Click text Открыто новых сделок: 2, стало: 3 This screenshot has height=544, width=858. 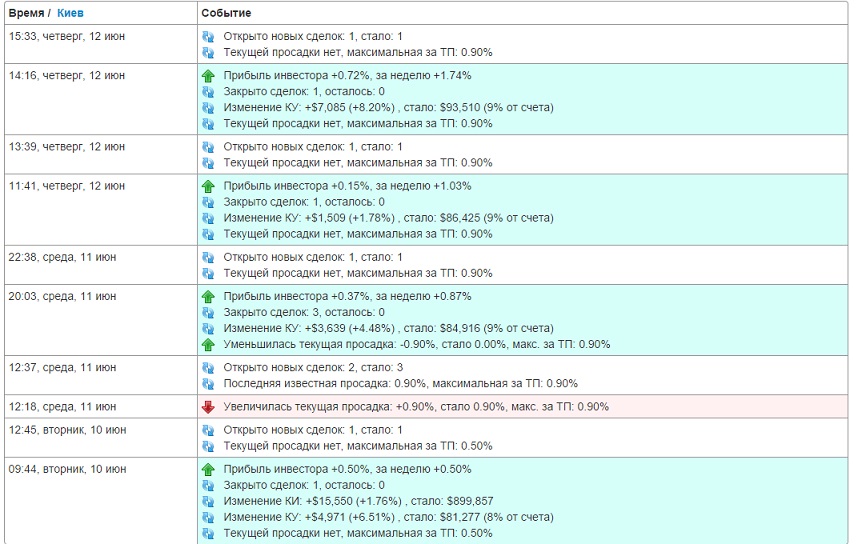point(314,368)
